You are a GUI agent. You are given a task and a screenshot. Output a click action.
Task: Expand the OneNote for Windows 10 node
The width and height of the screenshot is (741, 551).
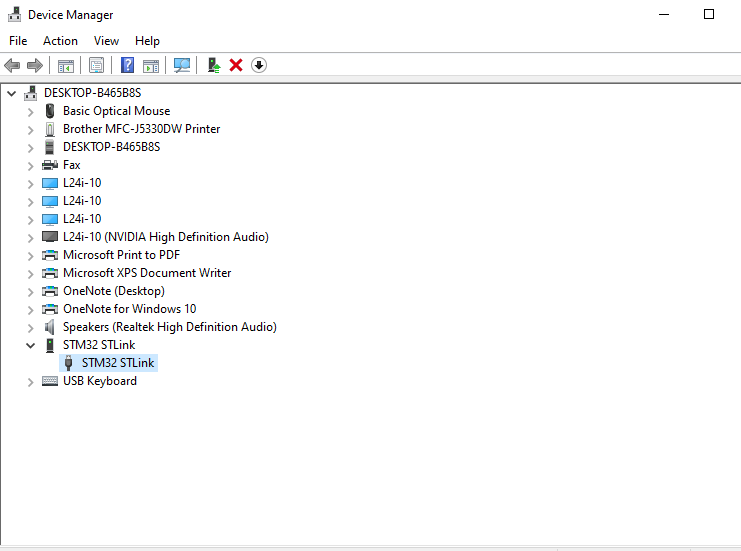tap(31, 310)
